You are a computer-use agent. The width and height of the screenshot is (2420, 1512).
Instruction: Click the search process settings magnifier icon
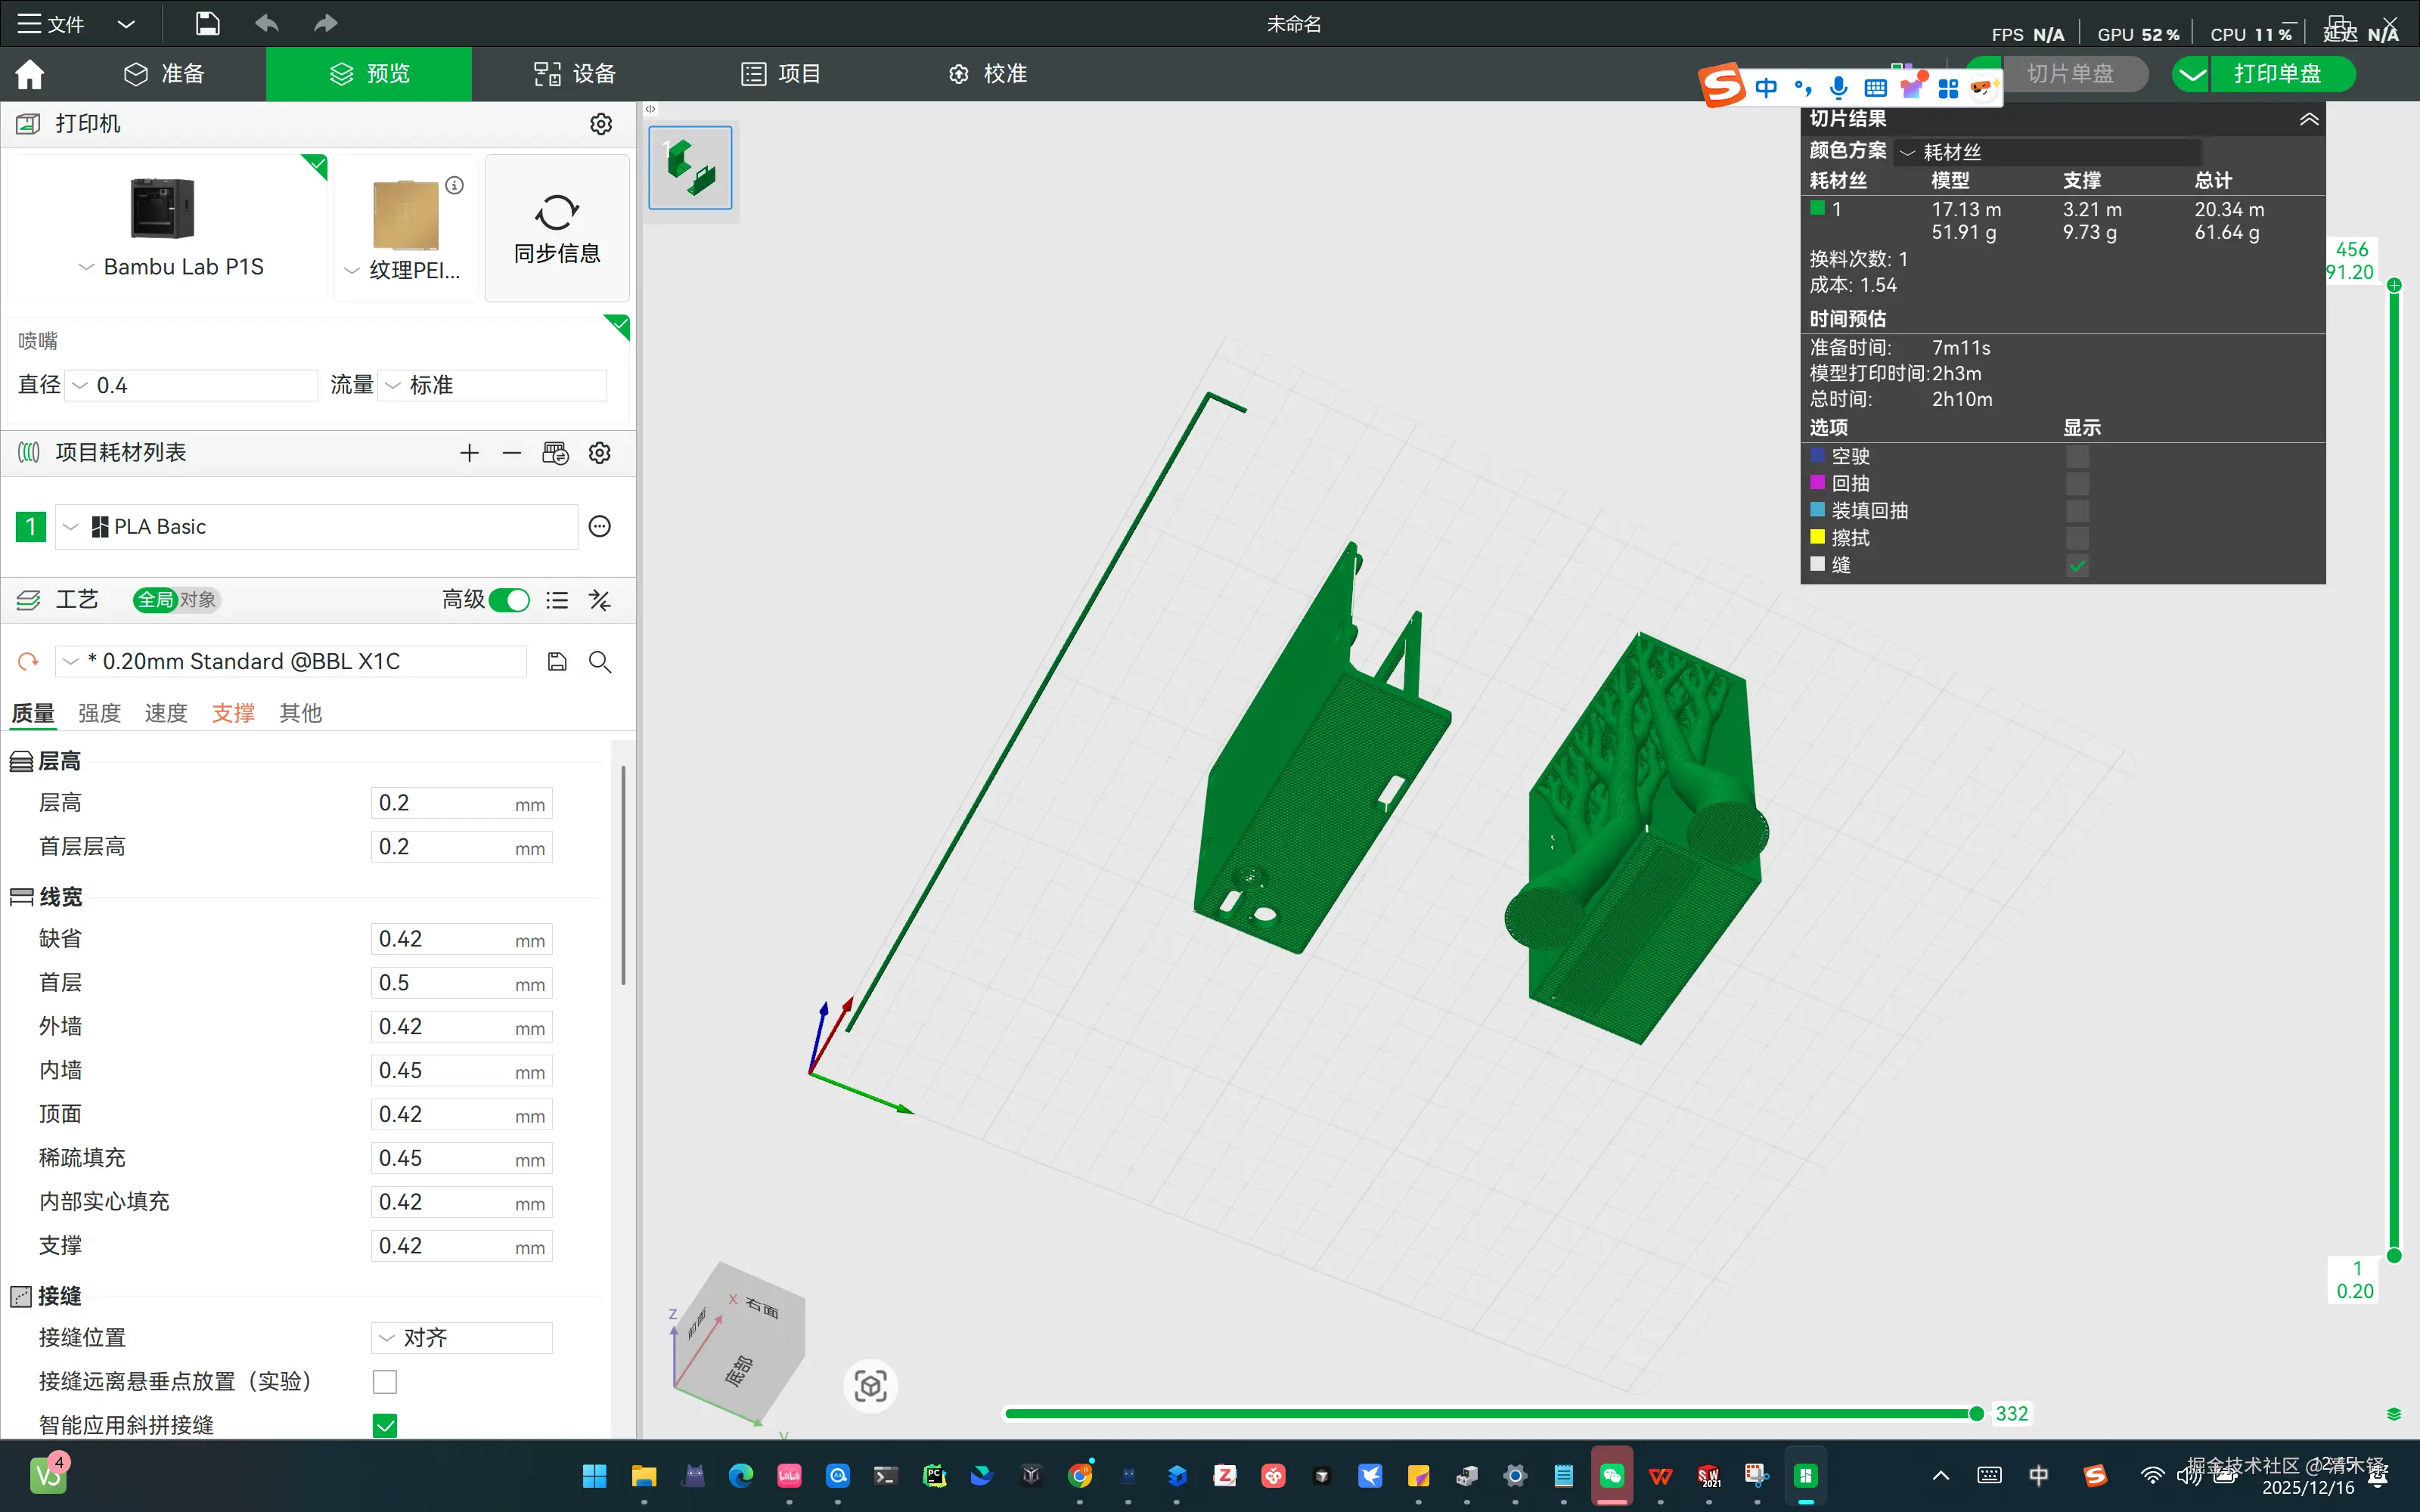600,662
